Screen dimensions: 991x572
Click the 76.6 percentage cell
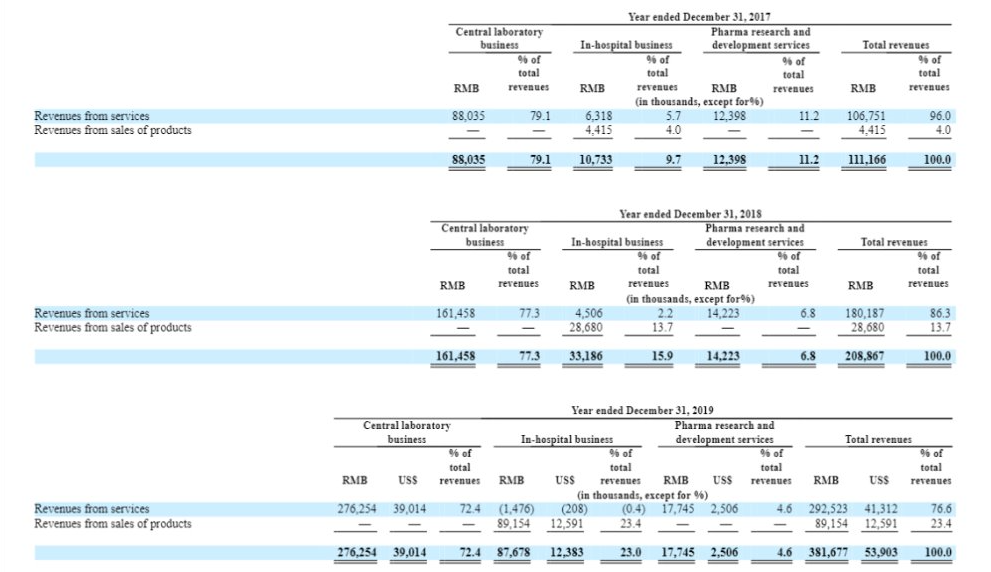941,509
